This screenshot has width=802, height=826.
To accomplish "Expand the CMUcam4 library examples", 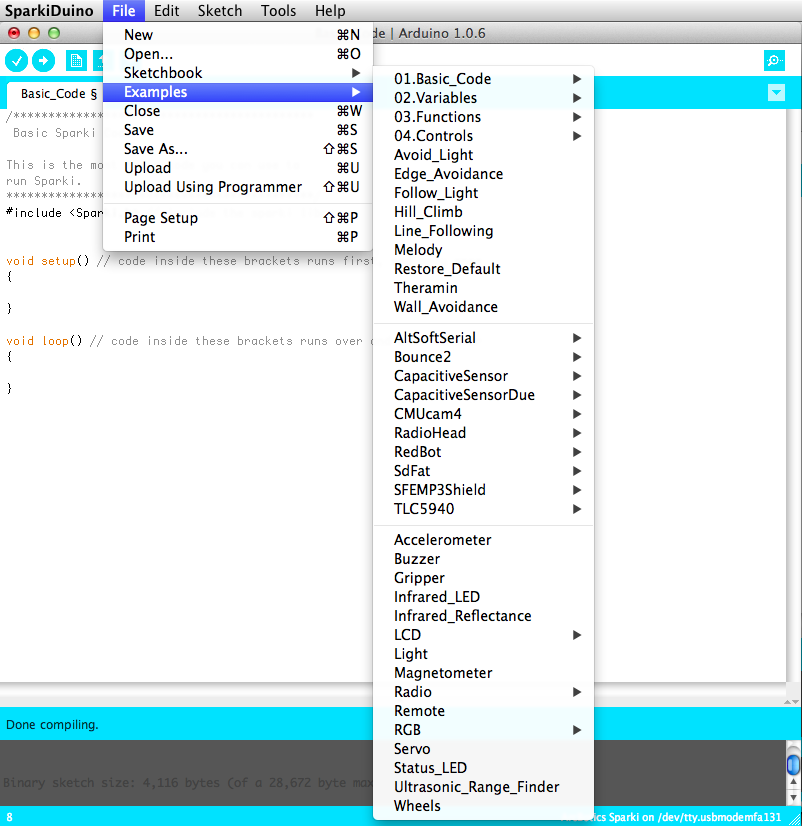I will 484,414.
